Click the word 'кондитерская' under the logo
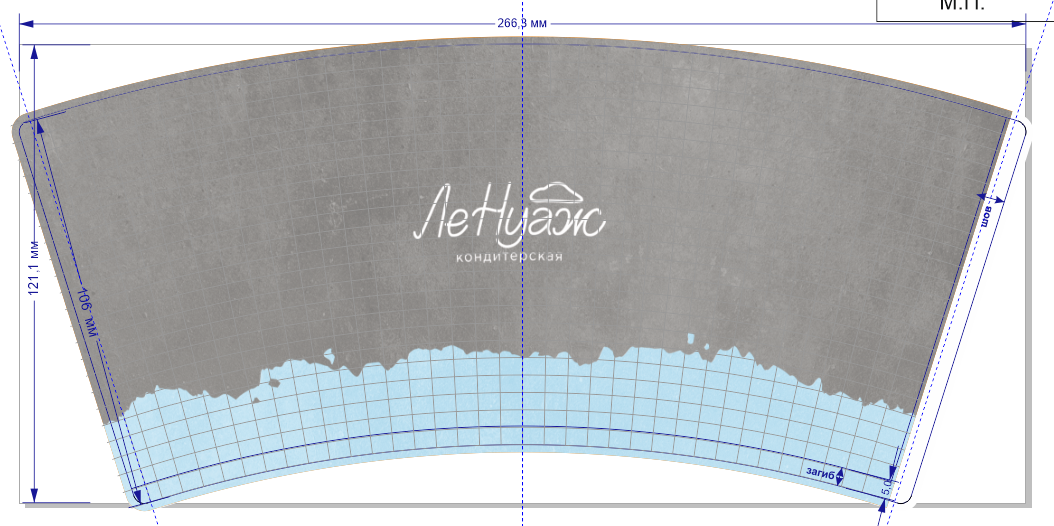Viewport: 1054px width, 526px height. (509, 257)
